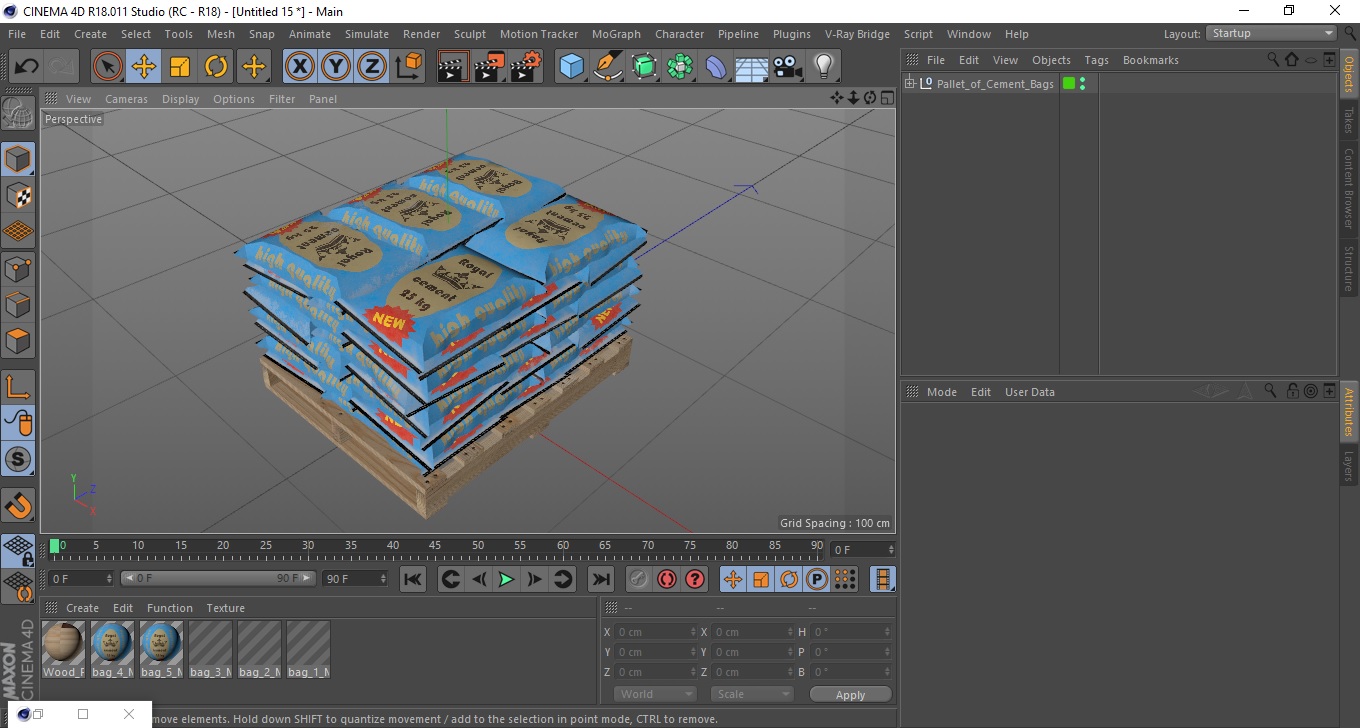This screenshot has height=728, width=1360.
Task: Open the Character menu
Action: click(x=679, y=34)
